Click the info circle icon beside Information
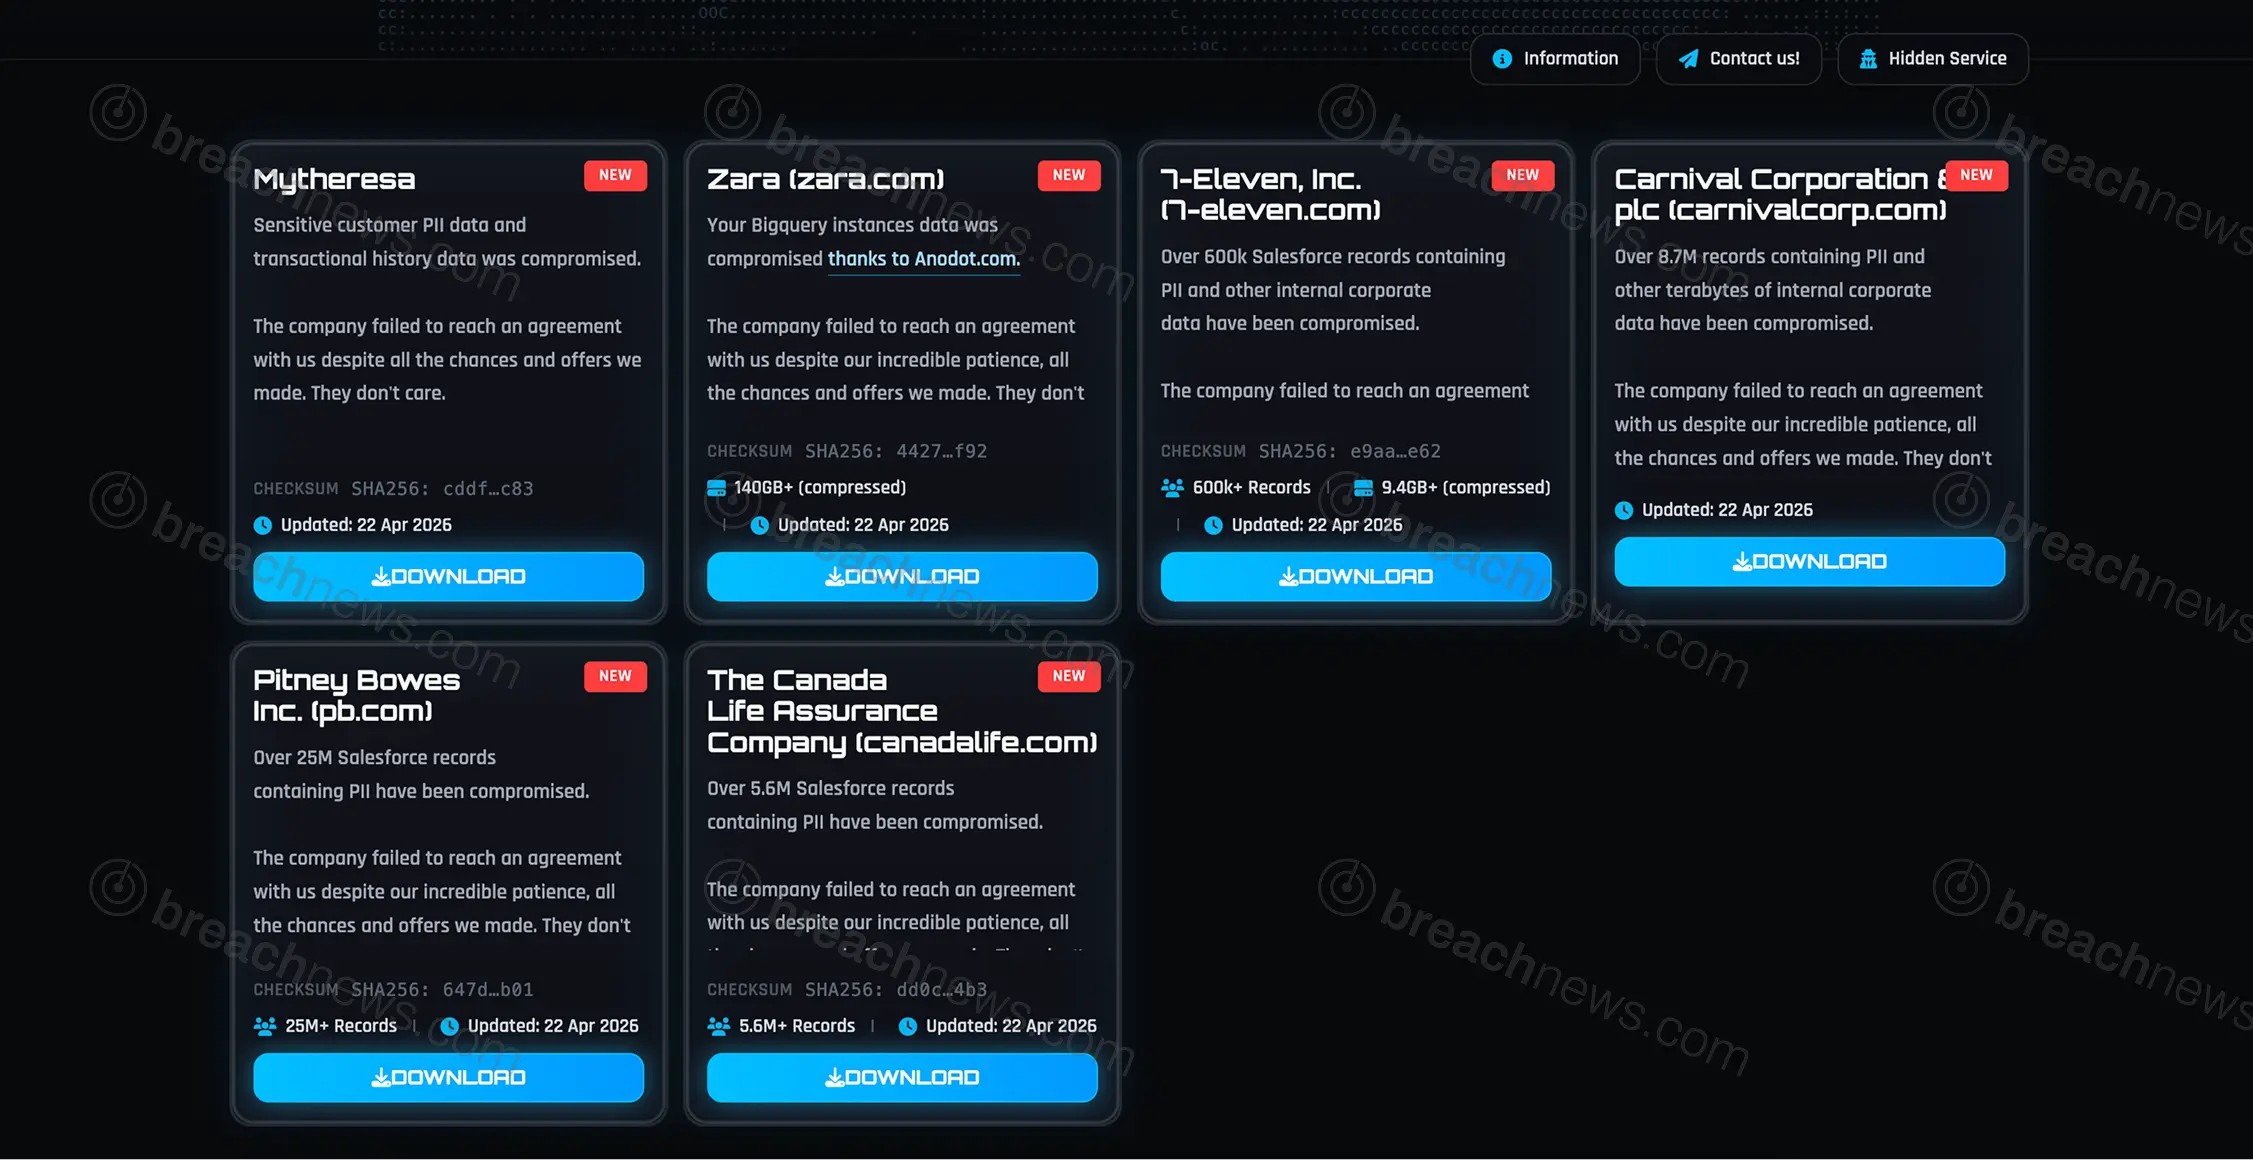This screenshot has width=2253, height=1160. 1502,59
